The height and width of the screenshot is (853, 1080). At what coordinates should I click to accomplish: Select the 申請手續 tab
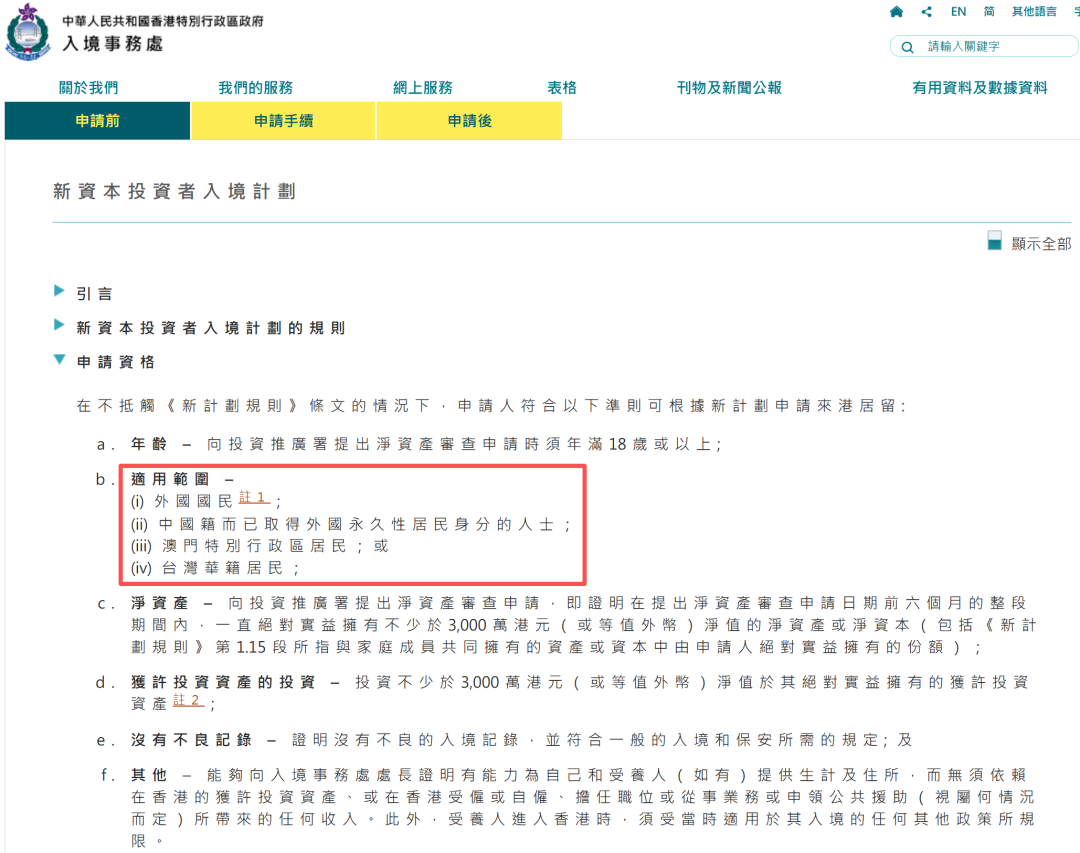[x=283, y=121]
